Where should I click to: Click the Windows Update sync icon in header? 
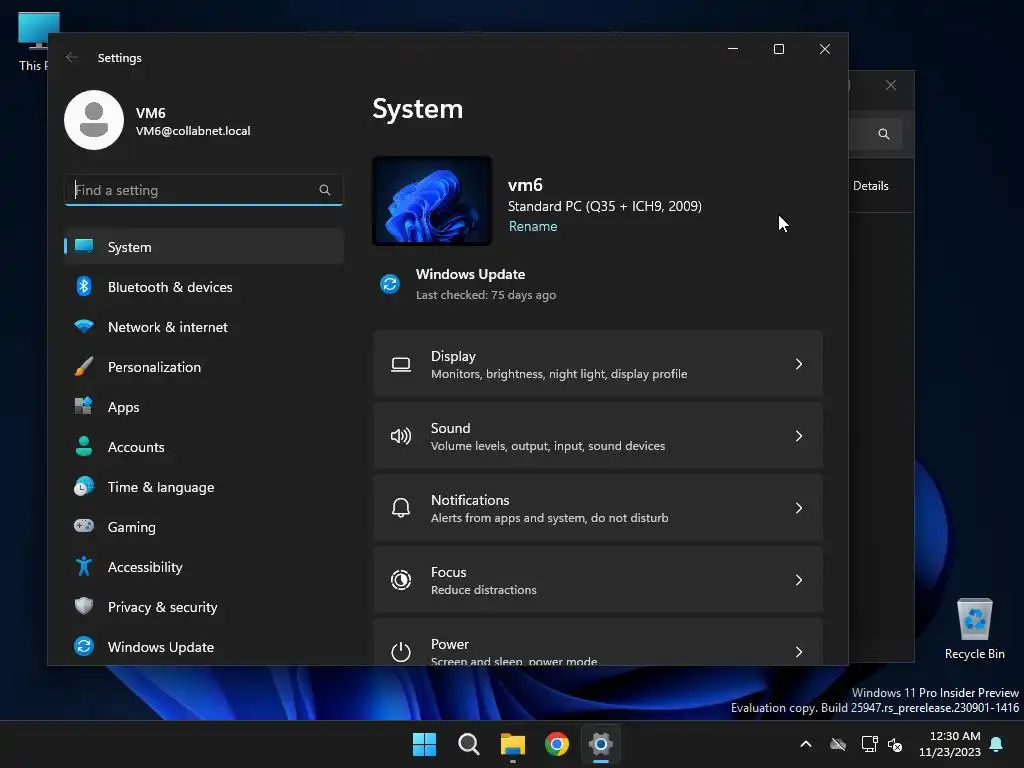(390, 284)
